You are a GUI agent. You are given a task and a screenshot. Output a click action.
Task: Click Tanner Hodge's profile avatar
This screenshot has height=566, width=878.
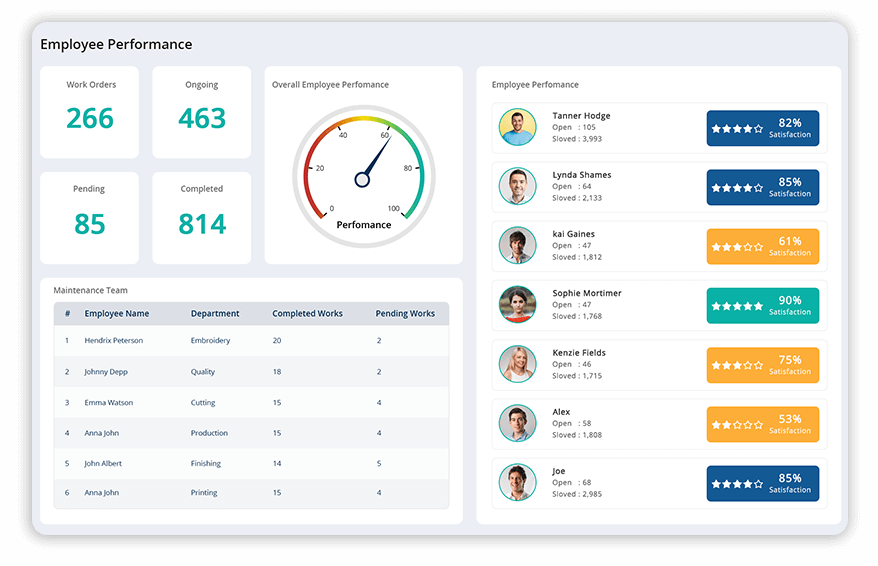click(x=517, y=127)
